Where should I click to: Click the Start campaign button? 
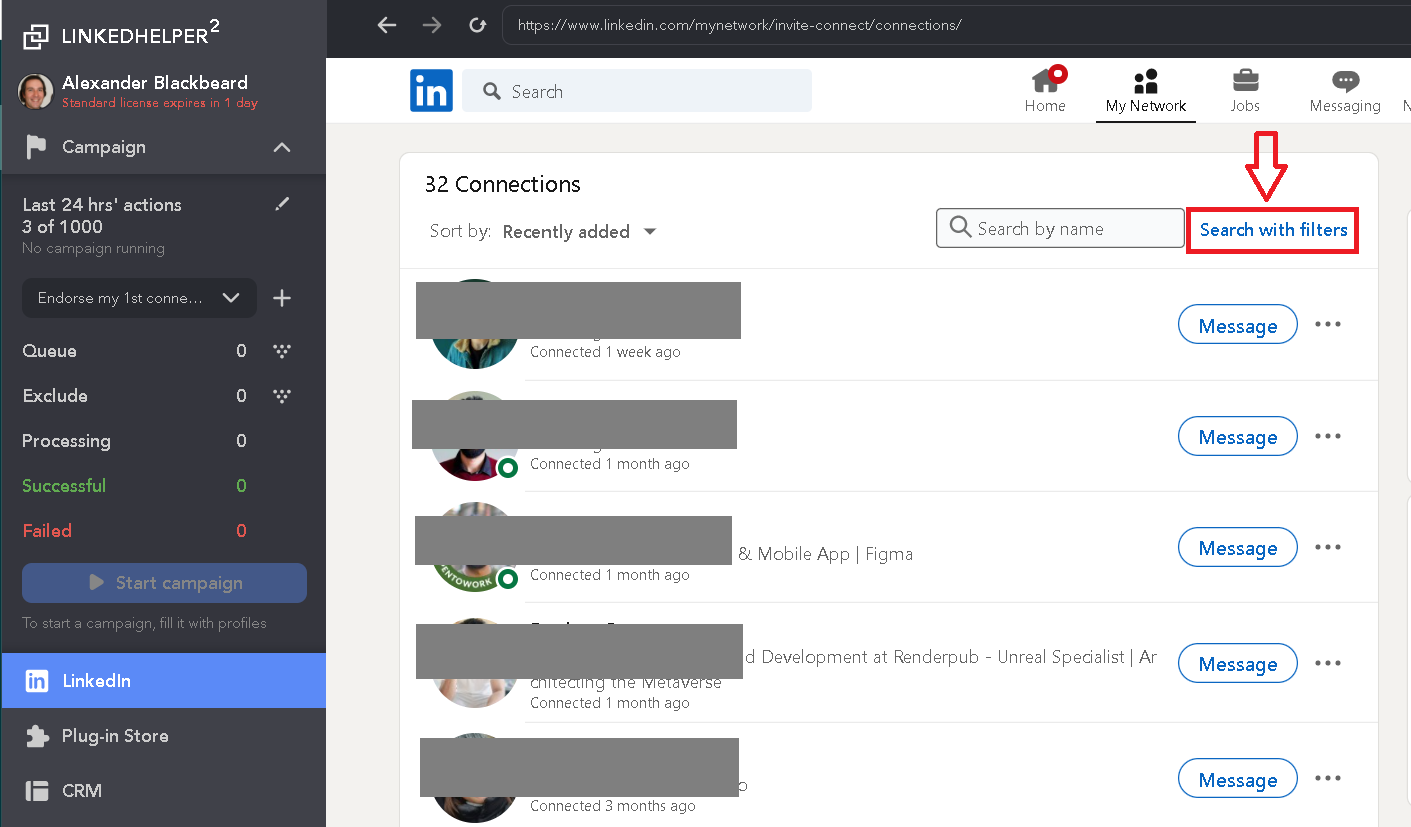164,583
